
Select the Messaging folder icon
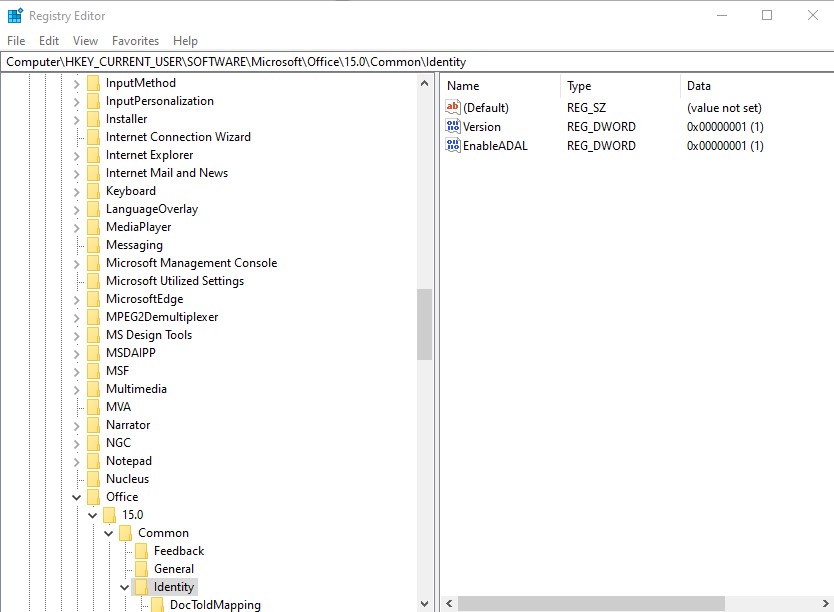(x=93, y=245)
